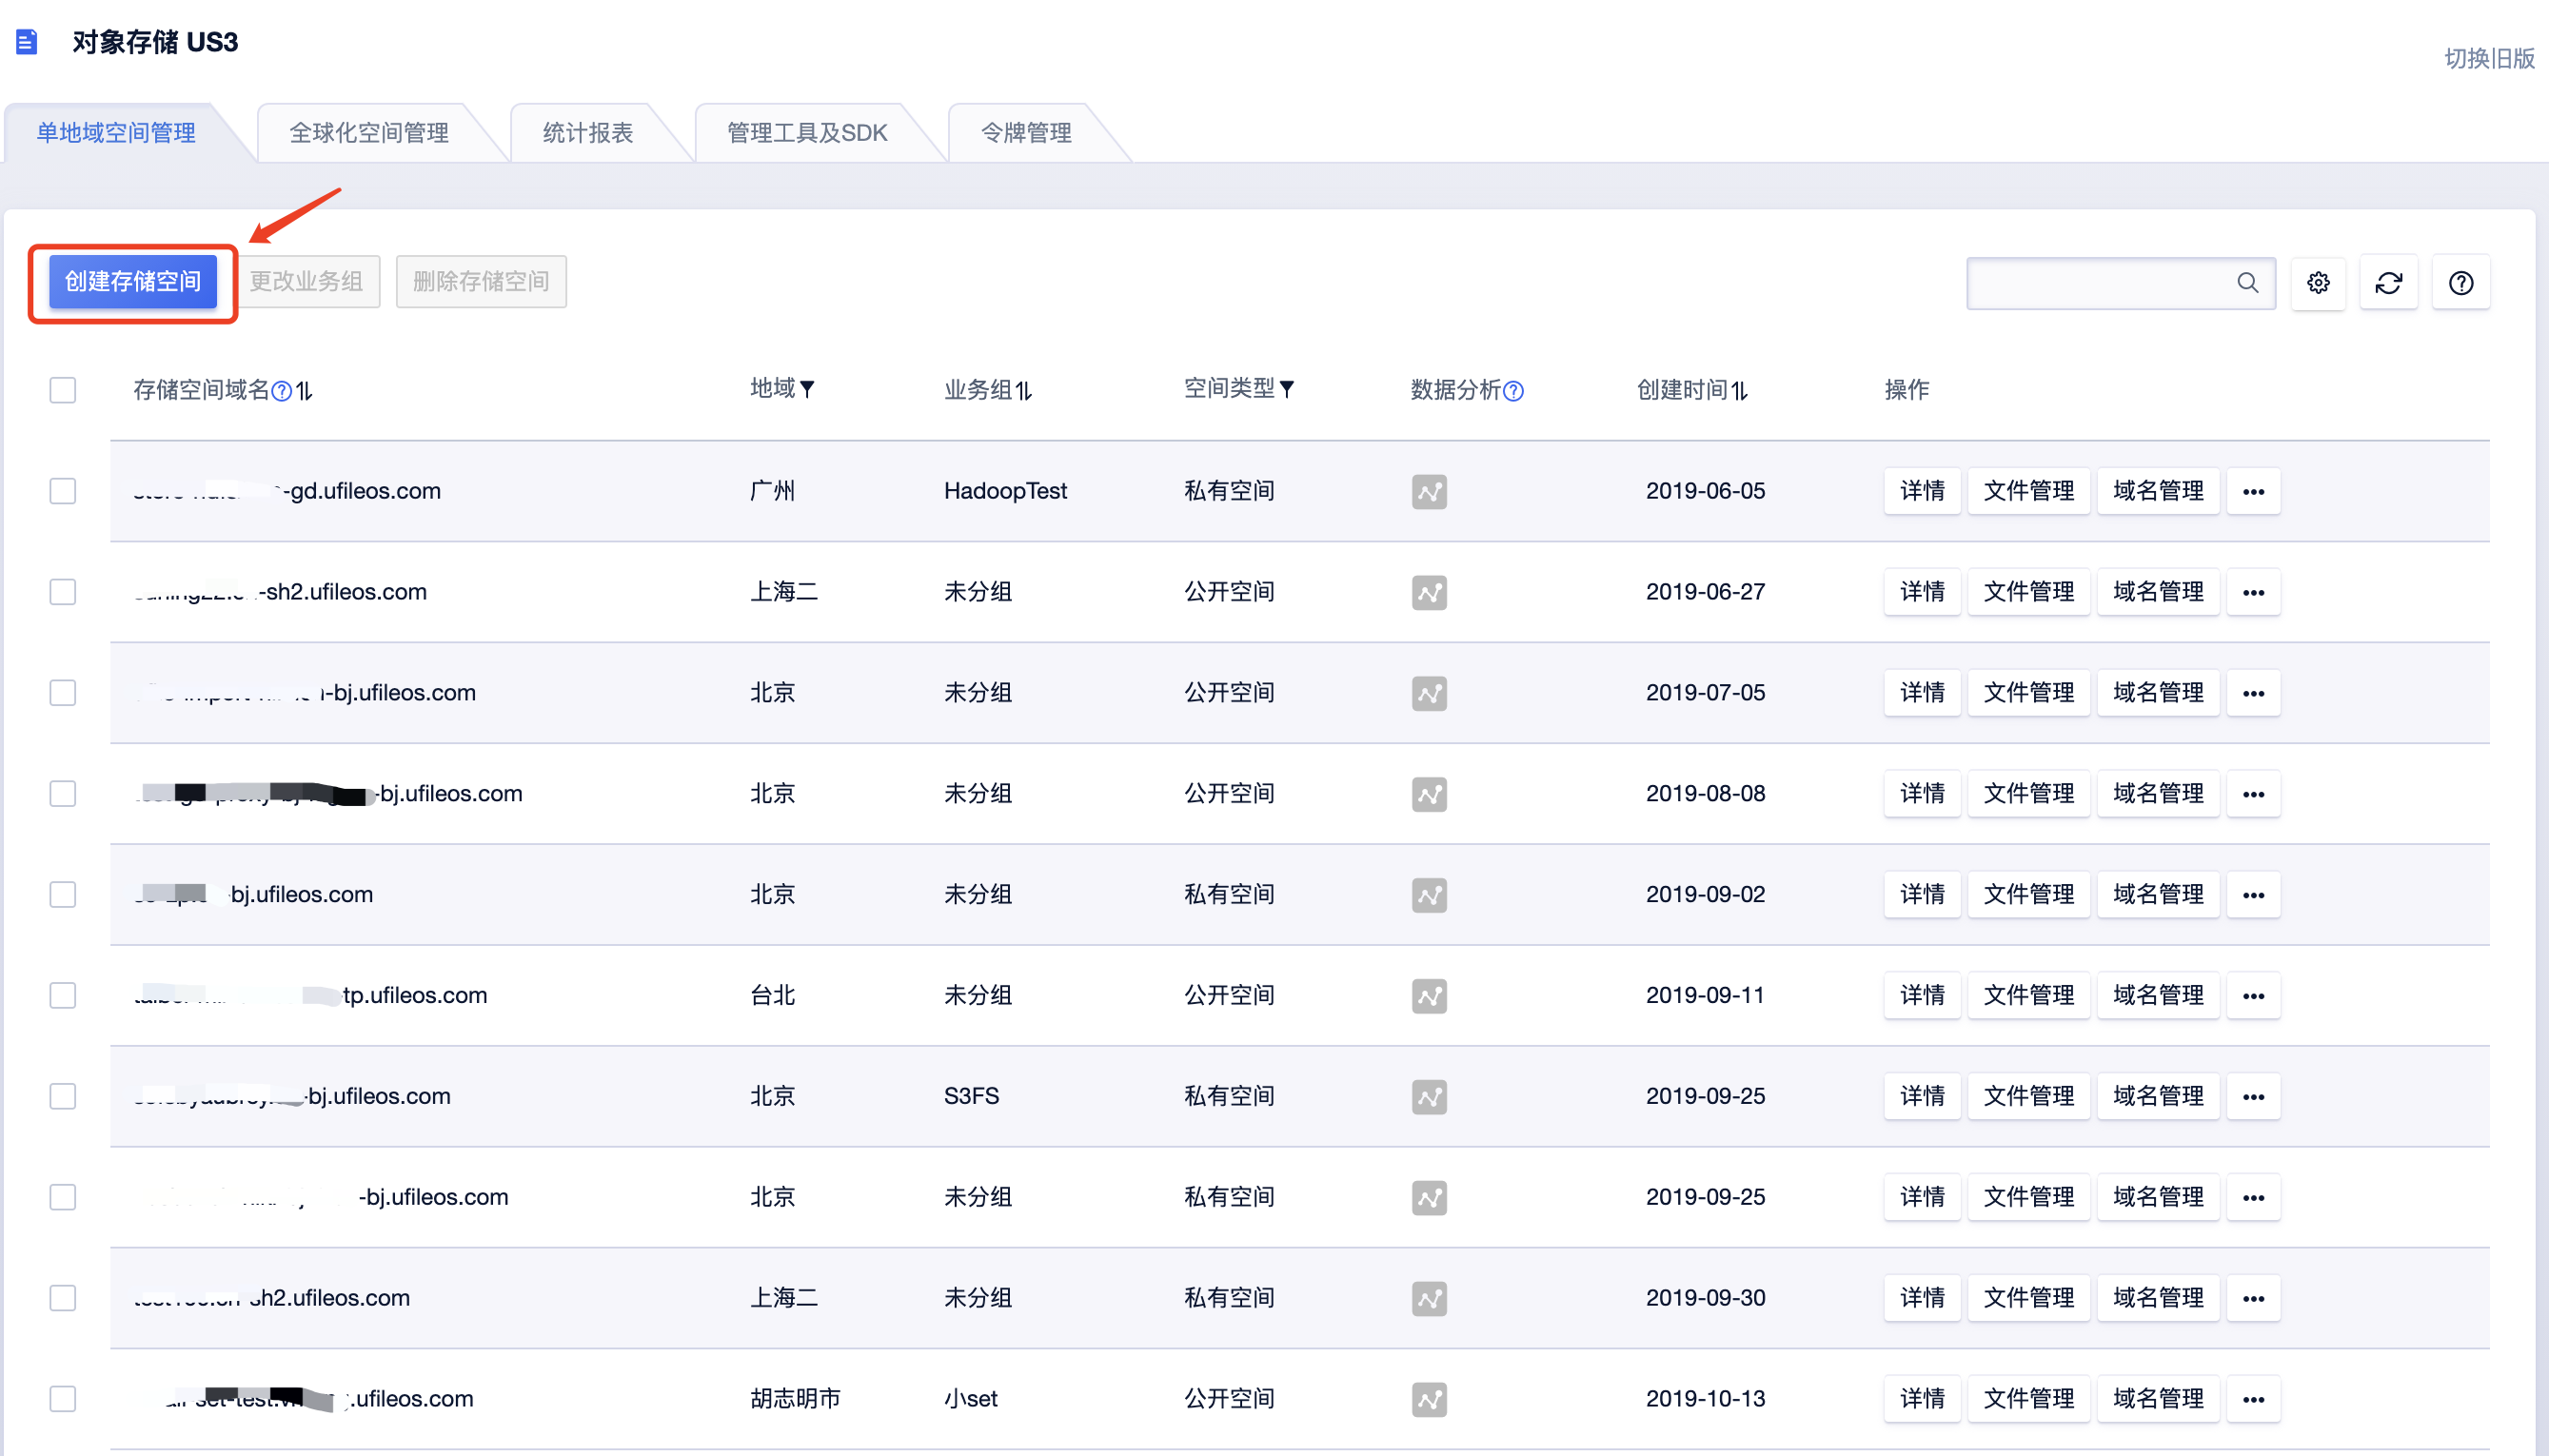This screenshot has width=2549, height=1456.
Task: Click the 2019-09-30 creation date cell
Action: tap(1705, 1298)
